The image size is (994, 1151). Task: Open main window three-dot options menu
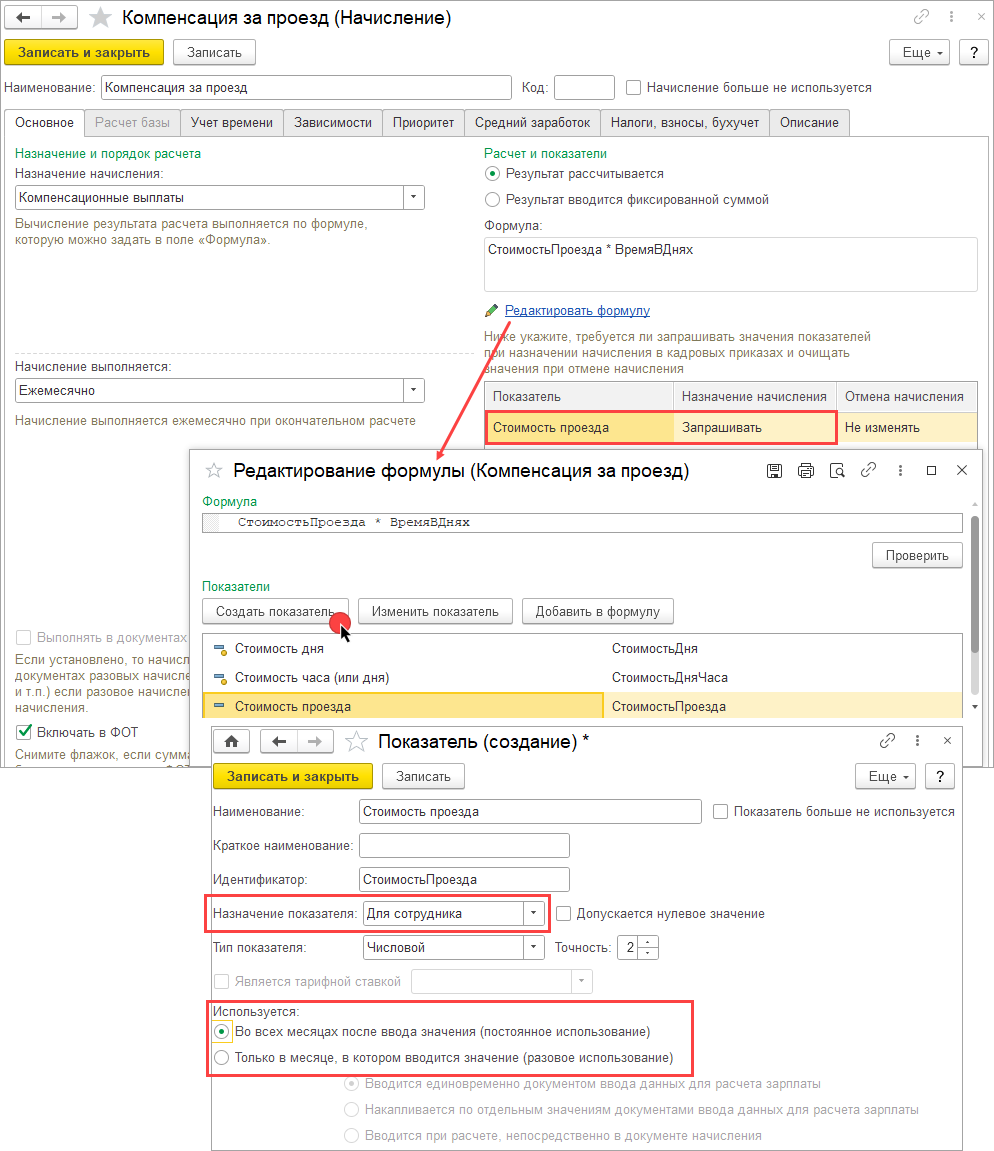[951, 17]
